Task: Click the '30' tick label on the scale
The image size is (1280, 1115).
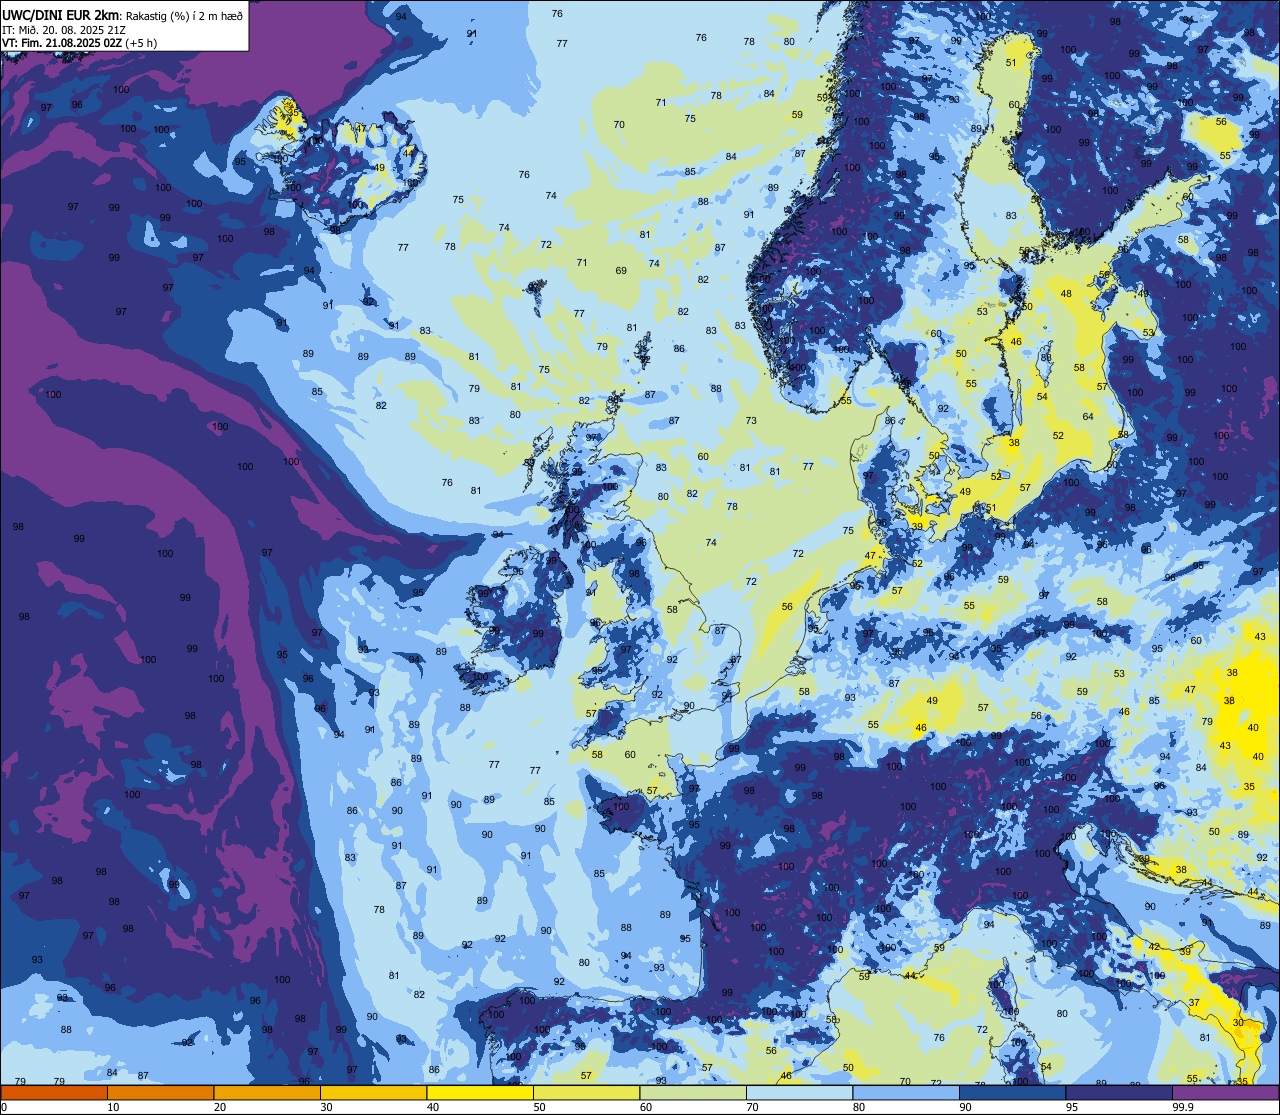Action: 326,1107
